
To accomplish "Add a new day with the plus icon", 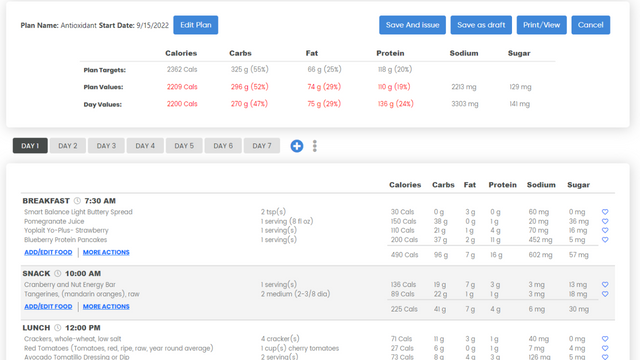I will pyautogui.click(x=297, y=146).
